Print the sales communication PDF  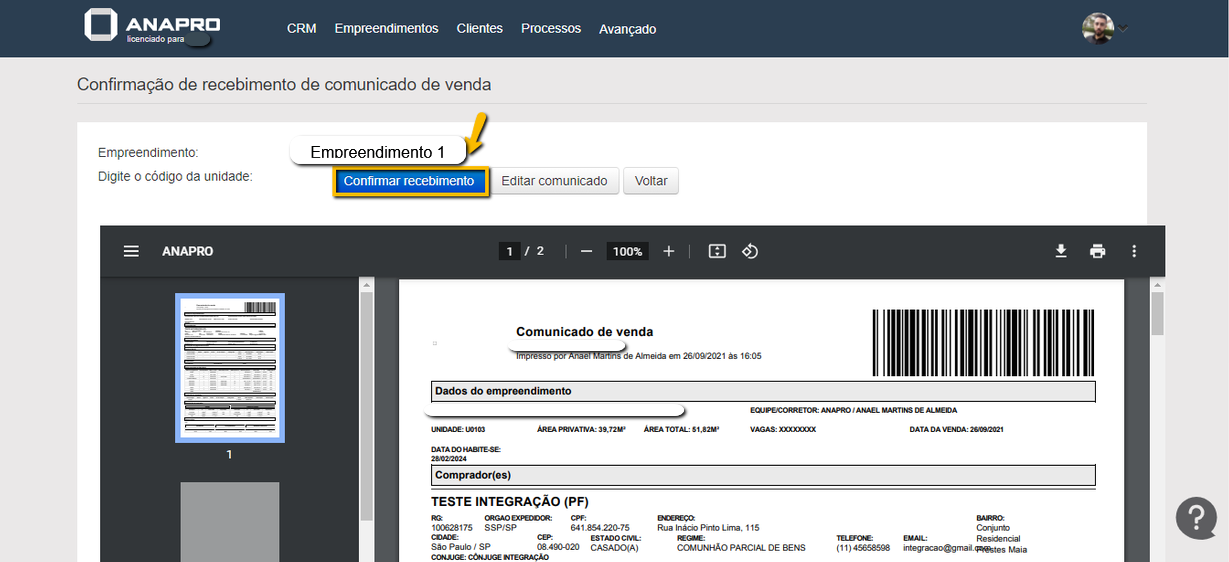(1097, 251)
